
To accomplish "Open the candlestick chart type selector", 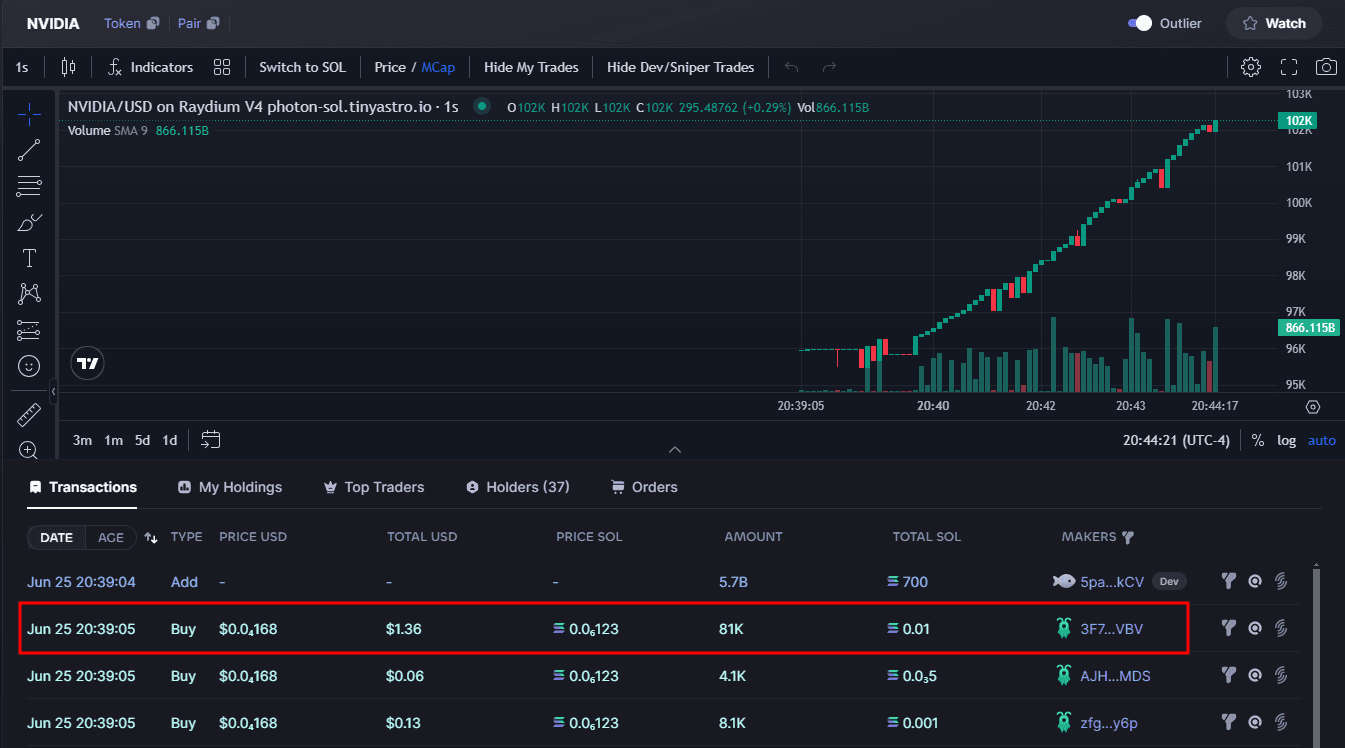I will coord(68,67).
